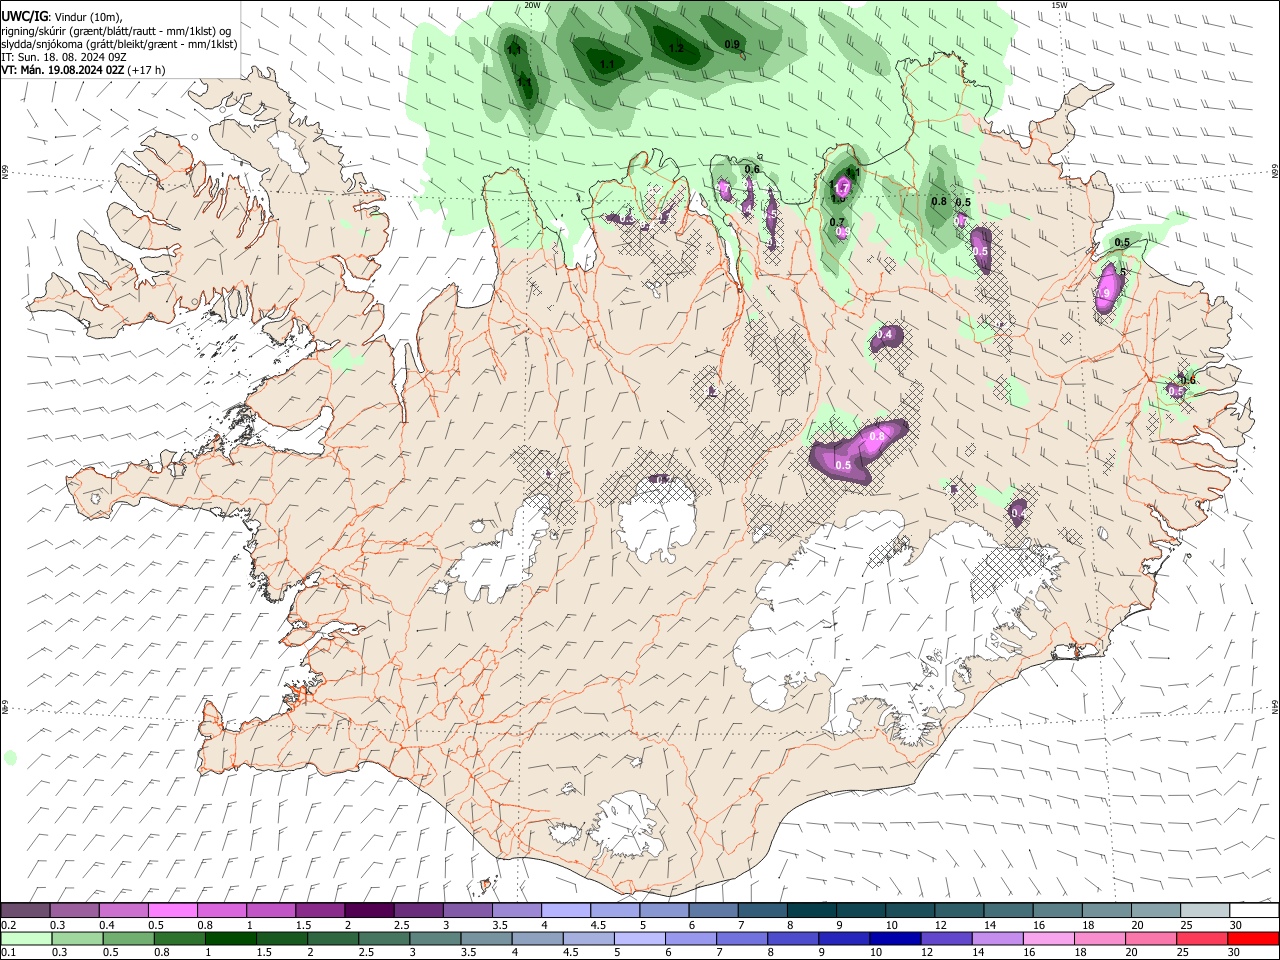Image resolution: width=1280 pixels, height=960 pixels.
Task: Select the snow legend swatch labeled 0.8
Action: [x=222, y=911]
